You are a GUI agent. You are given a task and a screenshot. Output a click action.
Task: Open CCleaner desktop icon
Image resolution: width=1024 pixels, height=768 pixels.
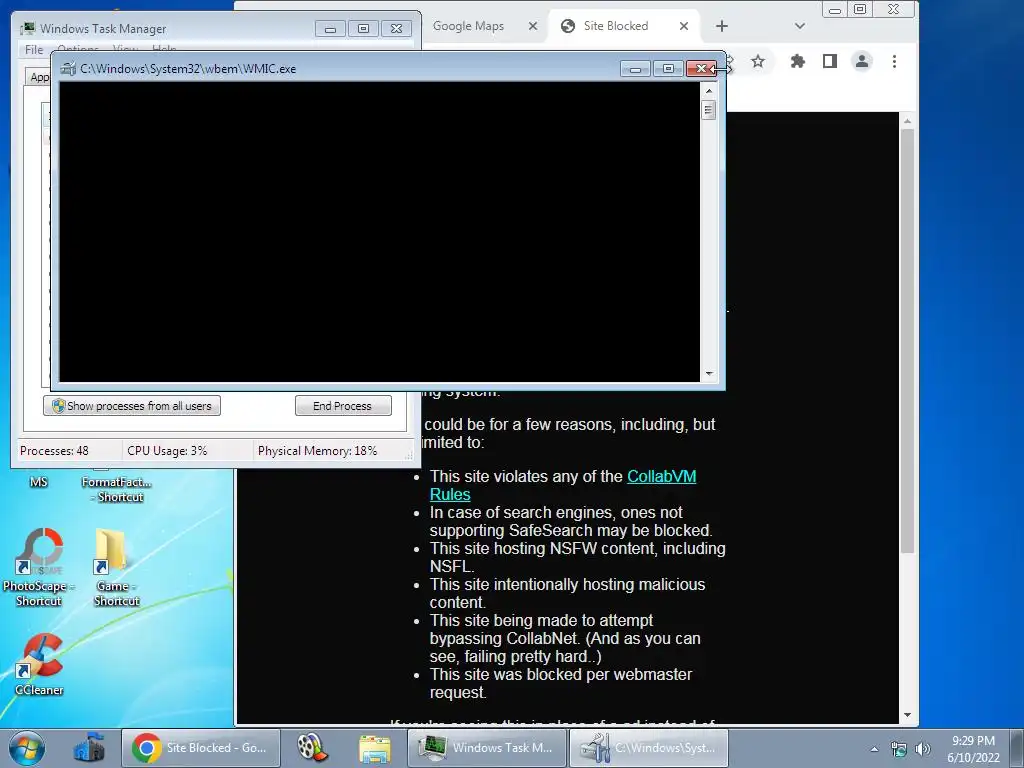(39, 663)
